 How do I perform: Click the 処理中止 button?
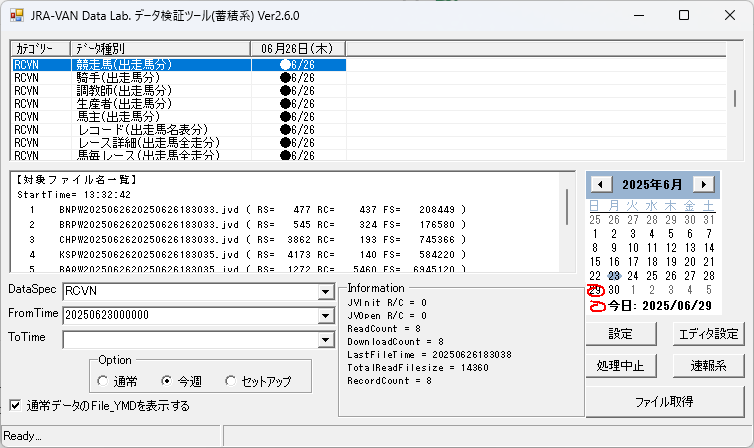(x=621, y=366)
